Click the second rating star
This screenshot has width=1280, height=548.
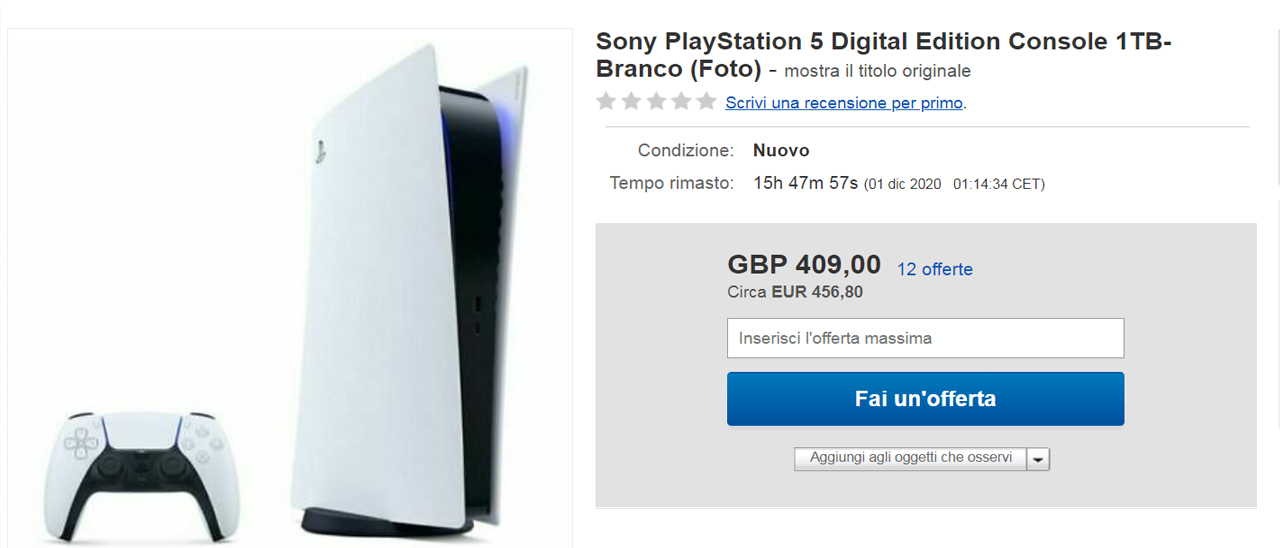(x=631, y=101)
